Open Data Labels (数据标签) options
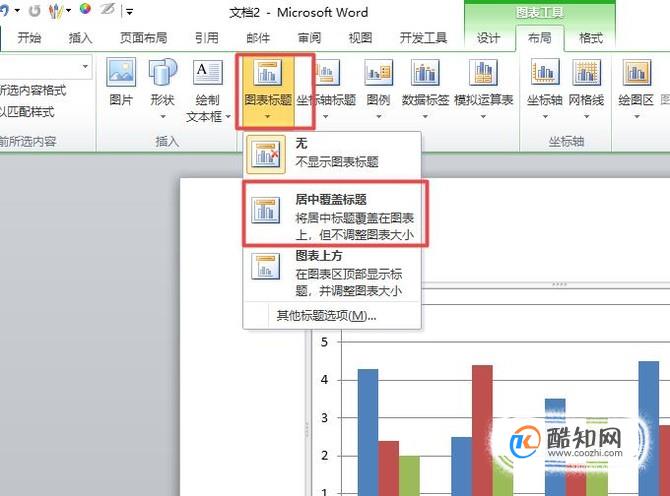Viewport: 670px width, 496px height. click(425, 90)
